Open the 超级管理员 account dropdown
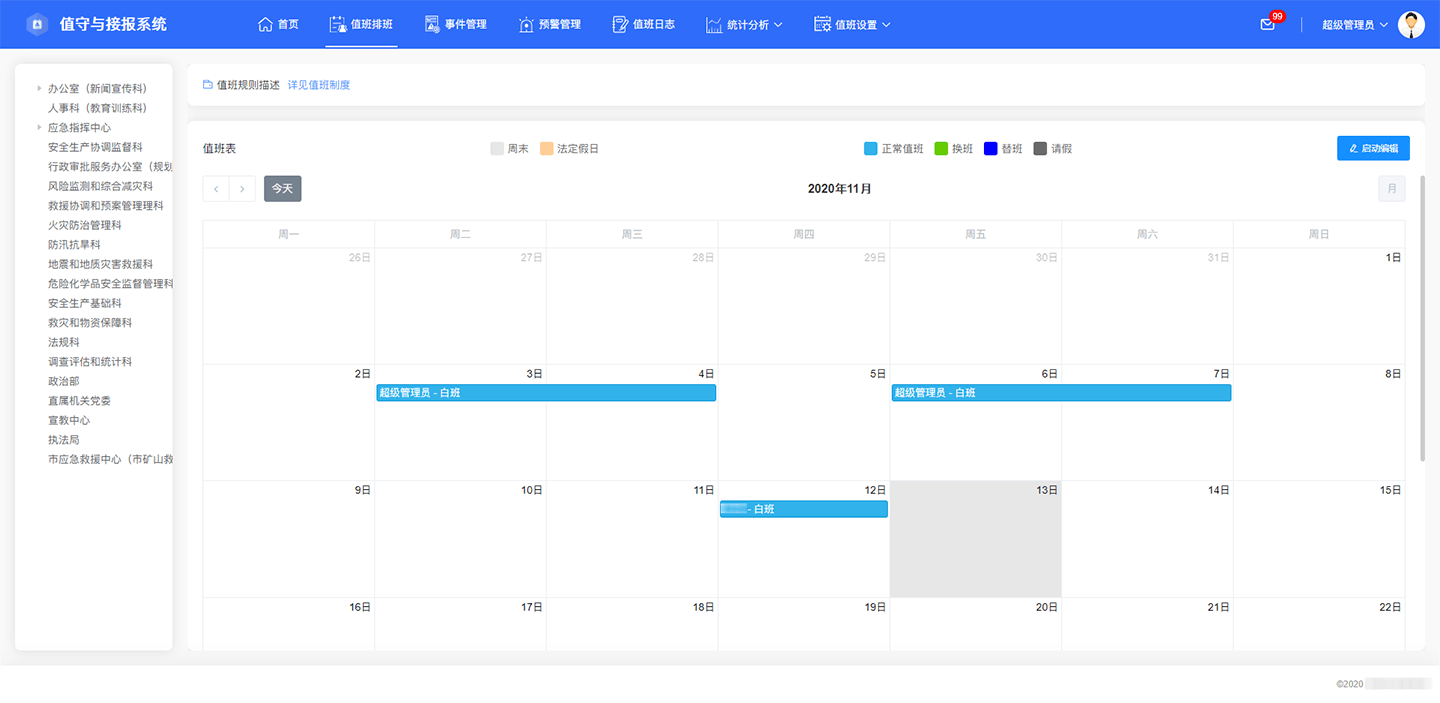Screen dimensions: 1440x703 point(1355,25)
